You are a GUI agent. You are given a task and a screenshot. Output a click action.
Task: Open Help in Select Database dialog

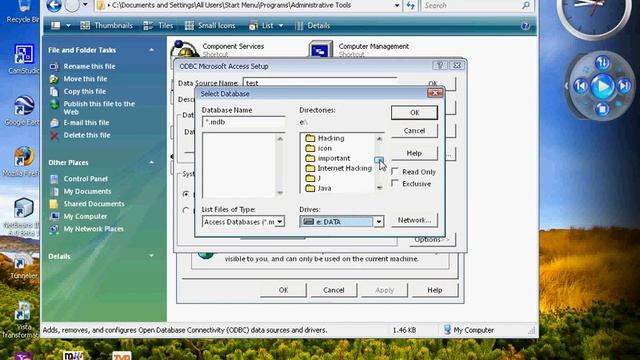(x=414, y=153)
